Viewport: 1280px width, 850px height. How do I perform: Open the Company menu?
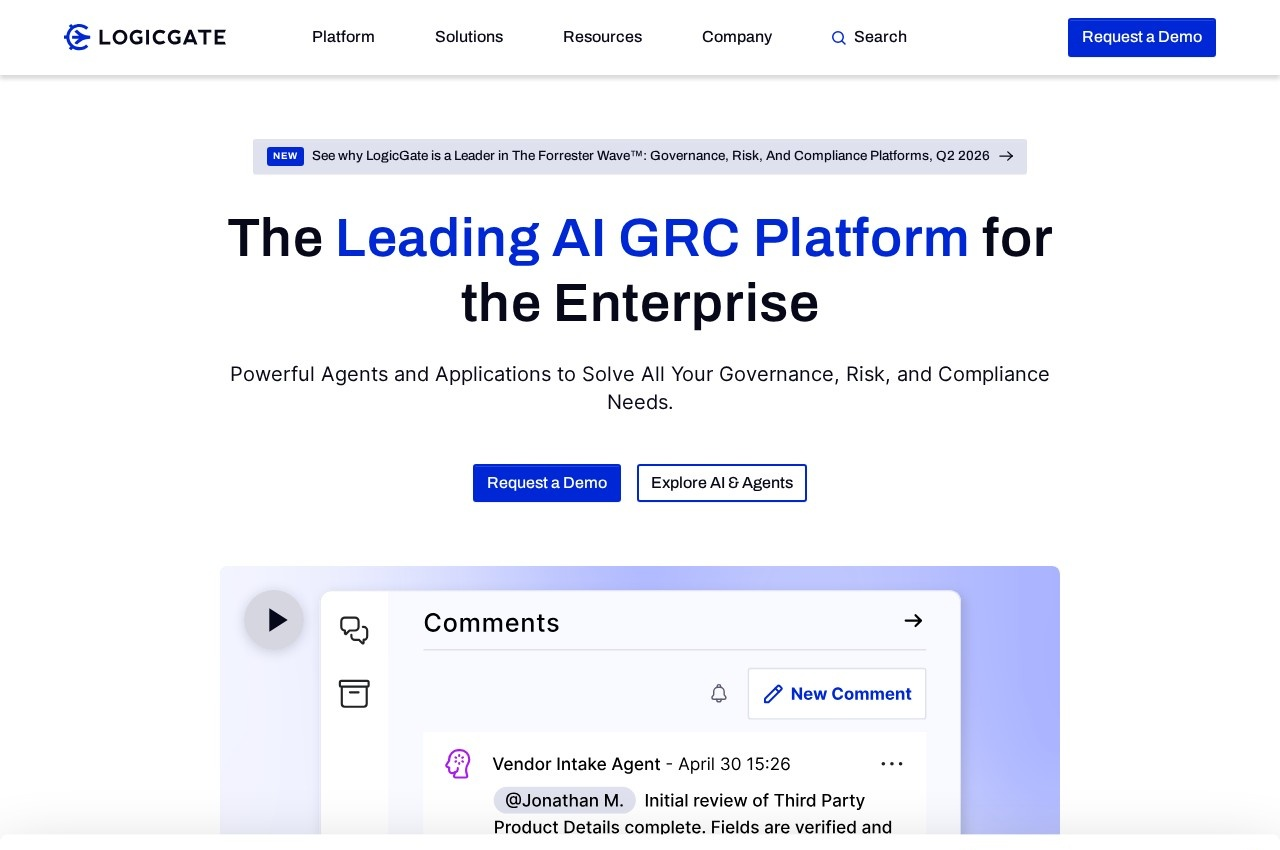tap(737, 37)
